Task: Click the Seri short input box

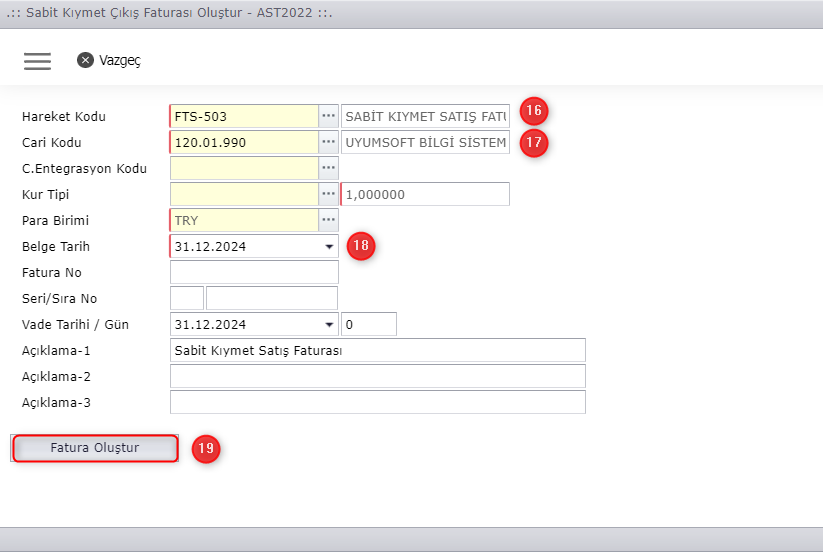Action: coord(187,298)
